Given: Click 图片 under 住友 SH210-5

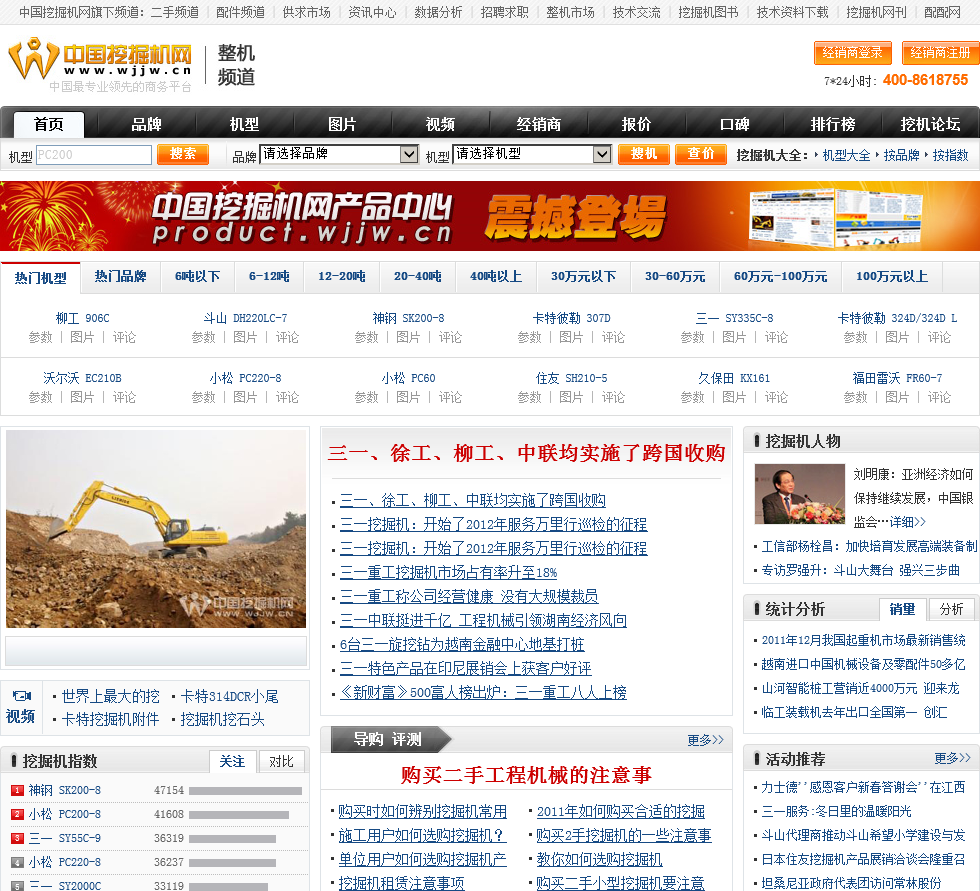Looking at the screenshot, I should click(571, 397).
